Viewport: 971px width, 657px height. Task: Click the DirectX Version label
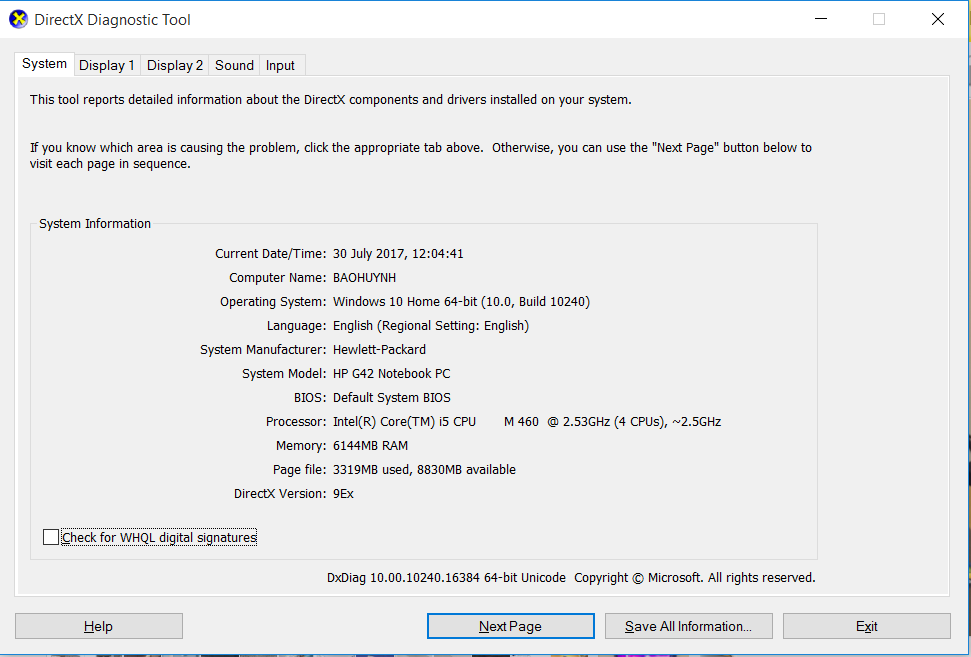pyautogui.click(x=280, y=494)
